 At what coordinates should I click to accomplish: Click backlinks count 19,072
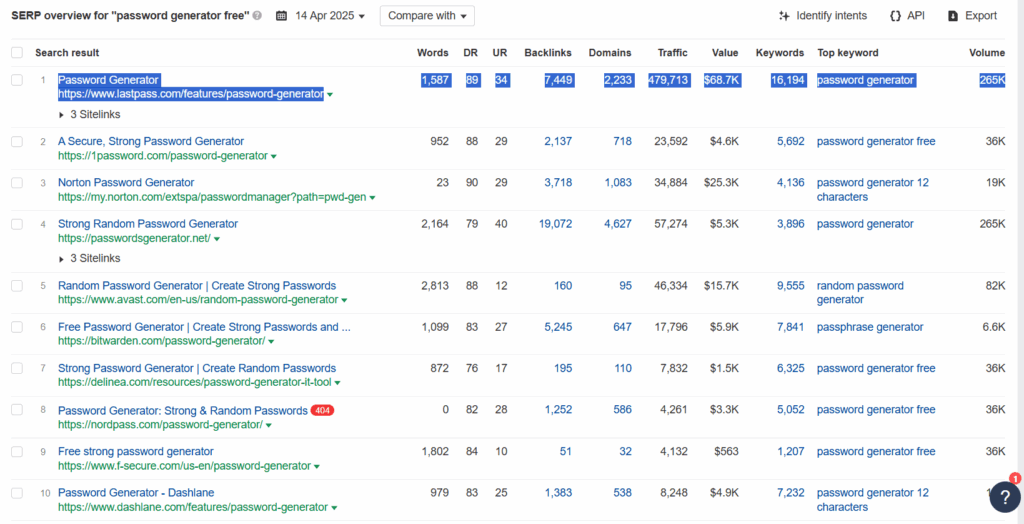point(555,223)
